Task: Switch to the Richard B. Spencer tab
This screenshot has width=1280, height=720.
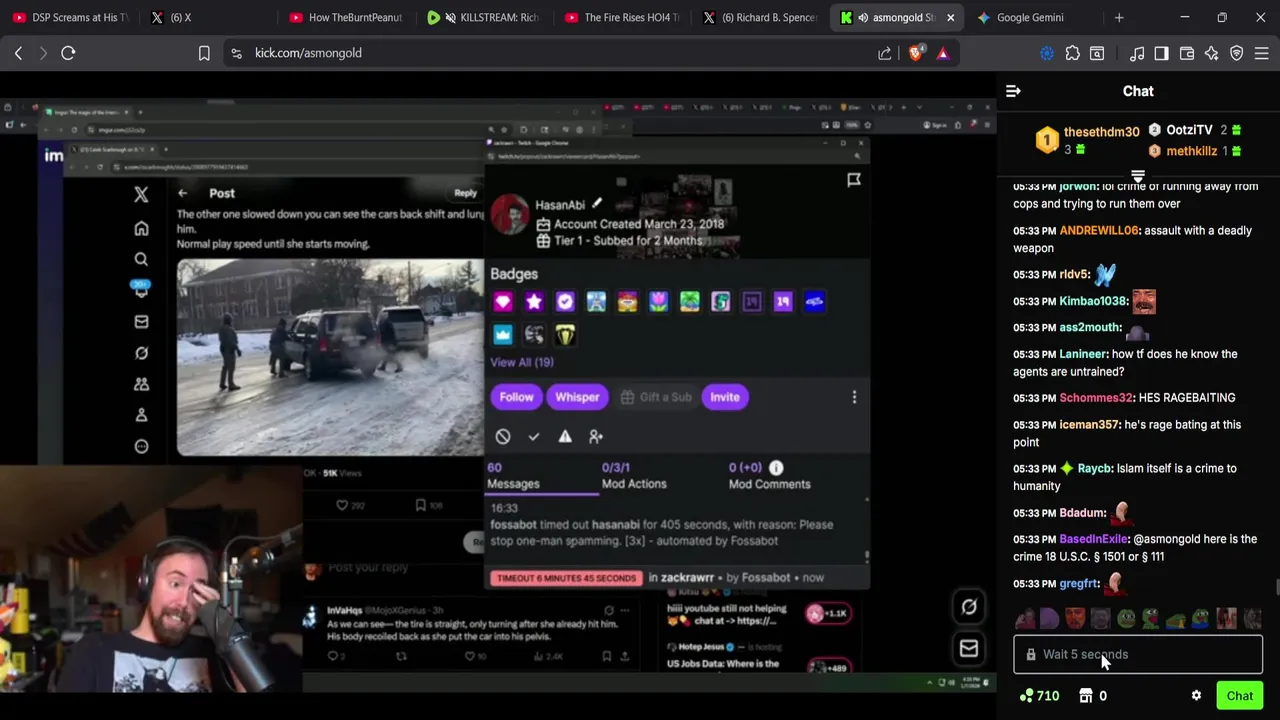Action: pyautogui.click(x=760, y=17)
